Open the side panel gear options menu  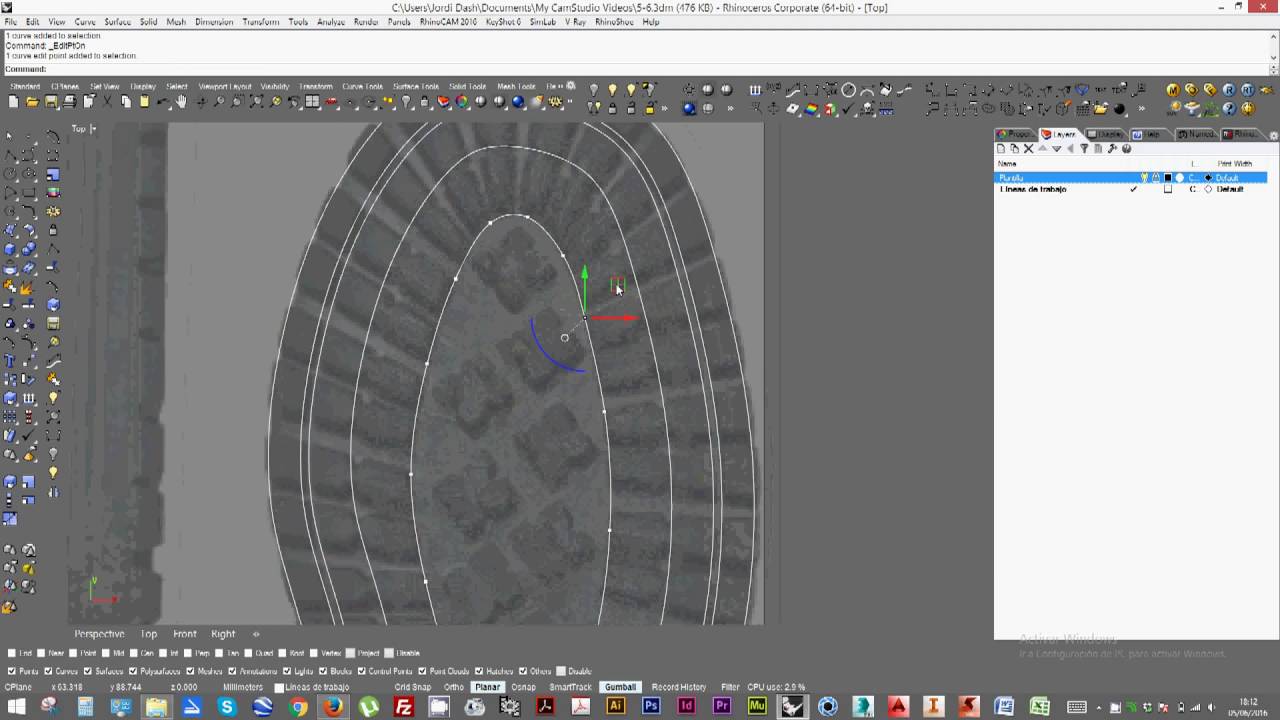1273,135
